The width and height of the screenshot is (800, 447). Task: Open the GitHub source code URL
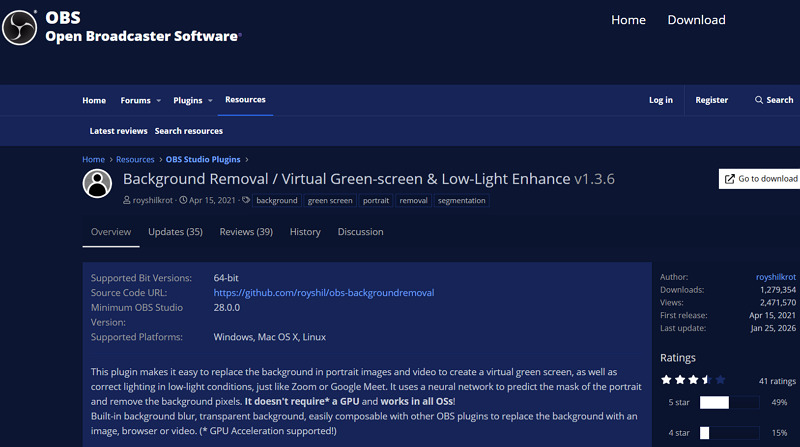point(323,293)
